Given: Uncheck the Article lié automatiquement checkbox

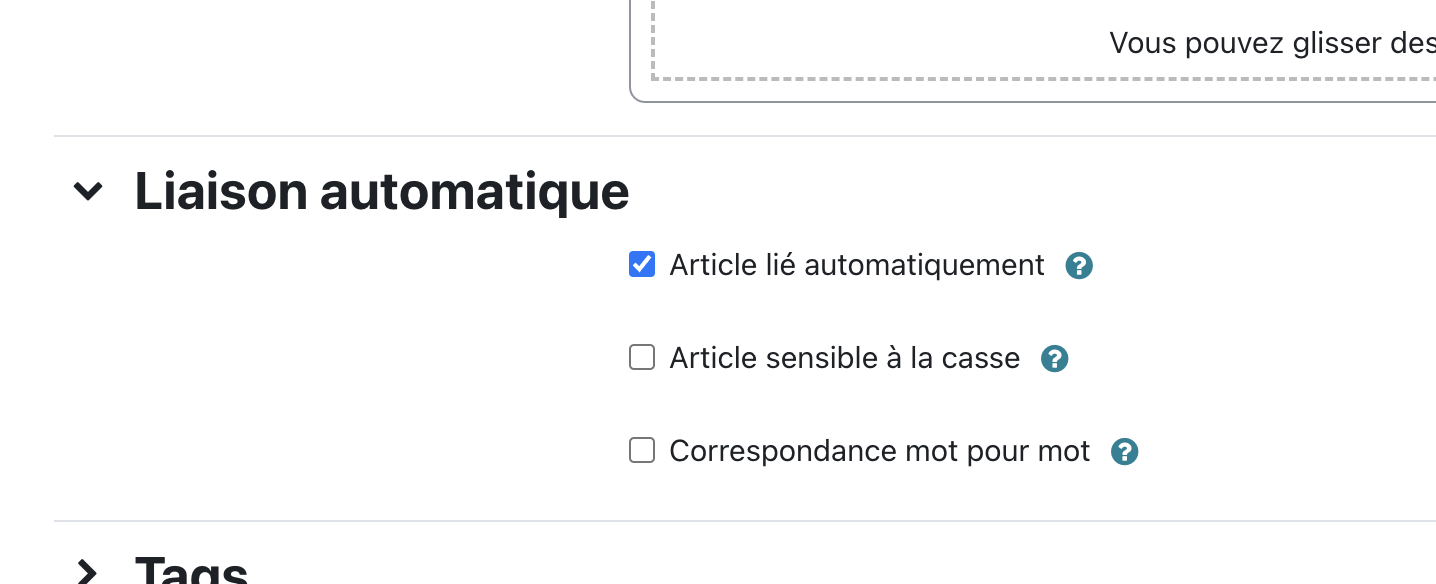Looking at the screenshot, I should point(642,265).
